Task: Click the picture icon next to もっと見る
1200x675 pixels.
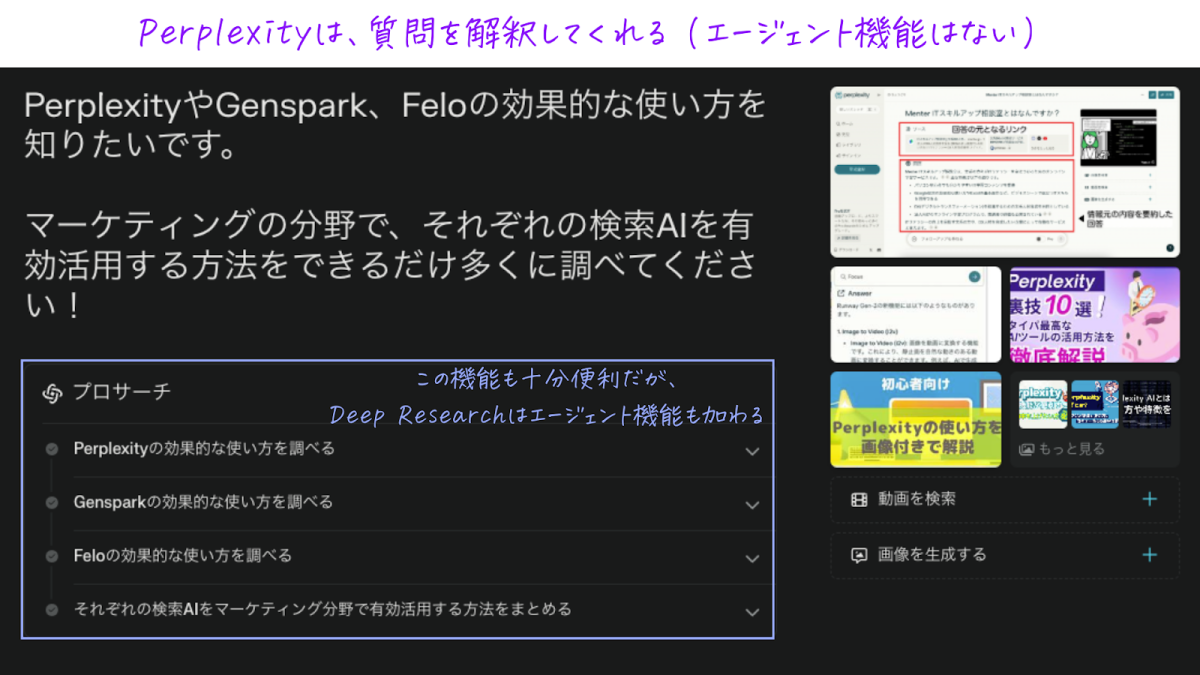Action: coord(1025,450)
